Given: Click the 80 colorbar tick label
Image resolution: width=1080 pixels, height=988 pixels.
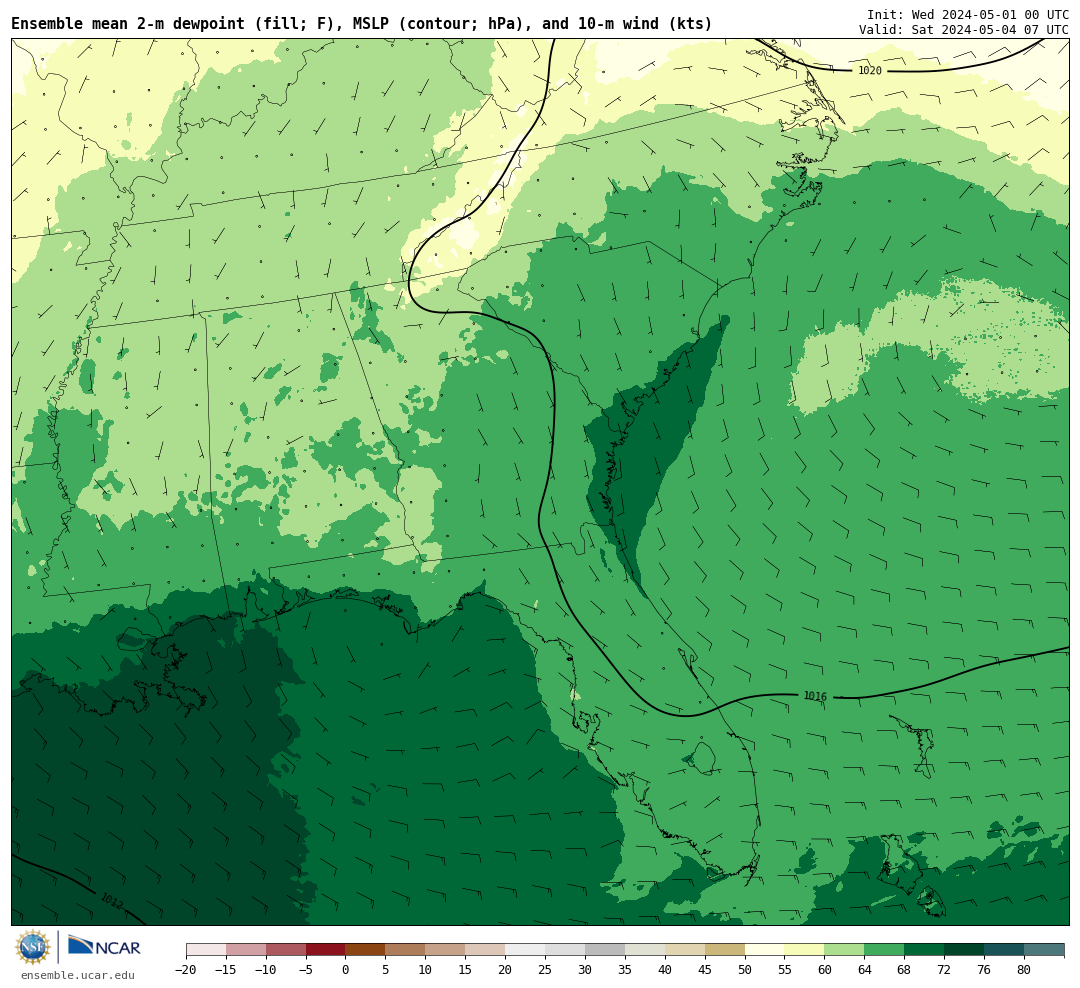Looking at the screenshot, I should [x=1024, y=969].
